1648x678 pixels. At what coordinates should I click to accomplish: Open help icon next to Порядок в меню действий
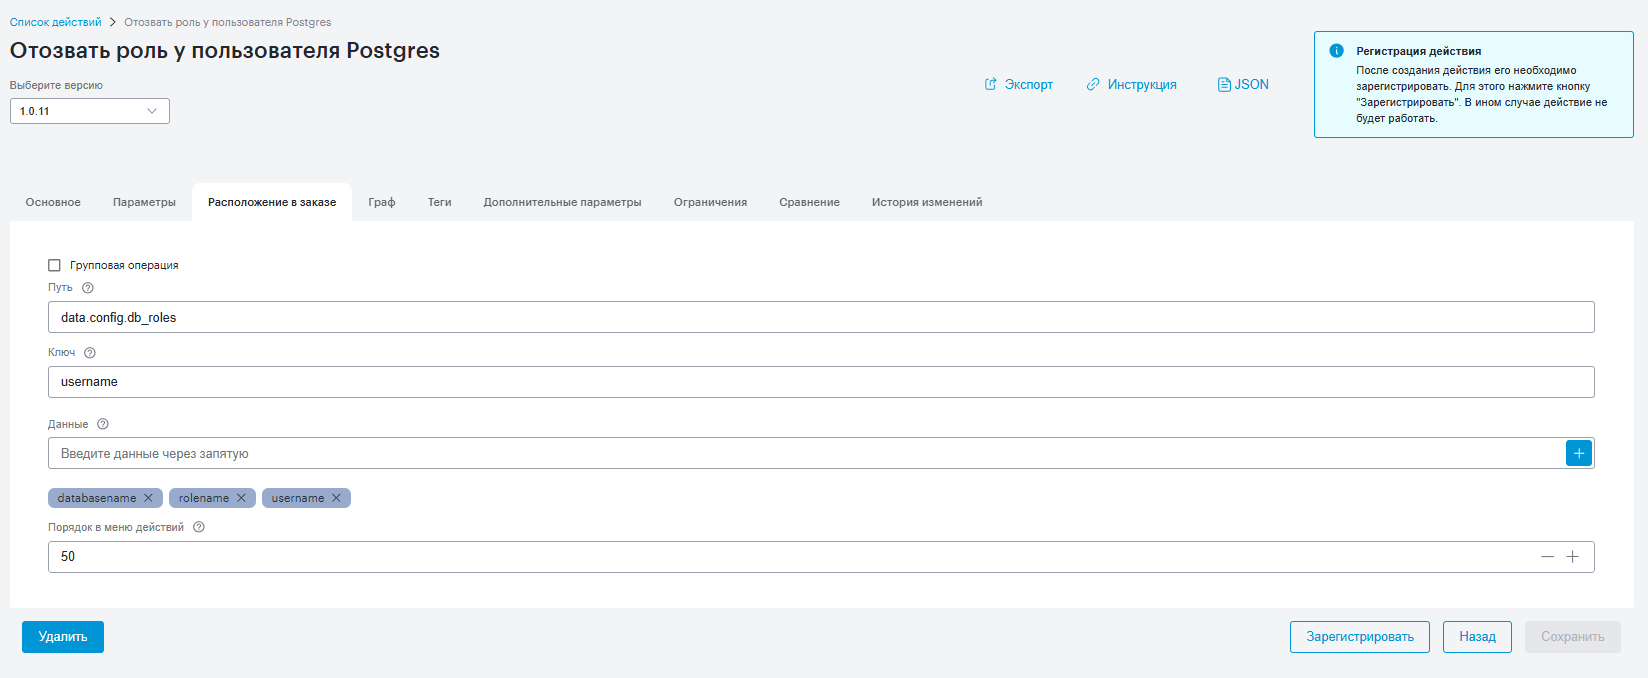[x=199, y=527]
